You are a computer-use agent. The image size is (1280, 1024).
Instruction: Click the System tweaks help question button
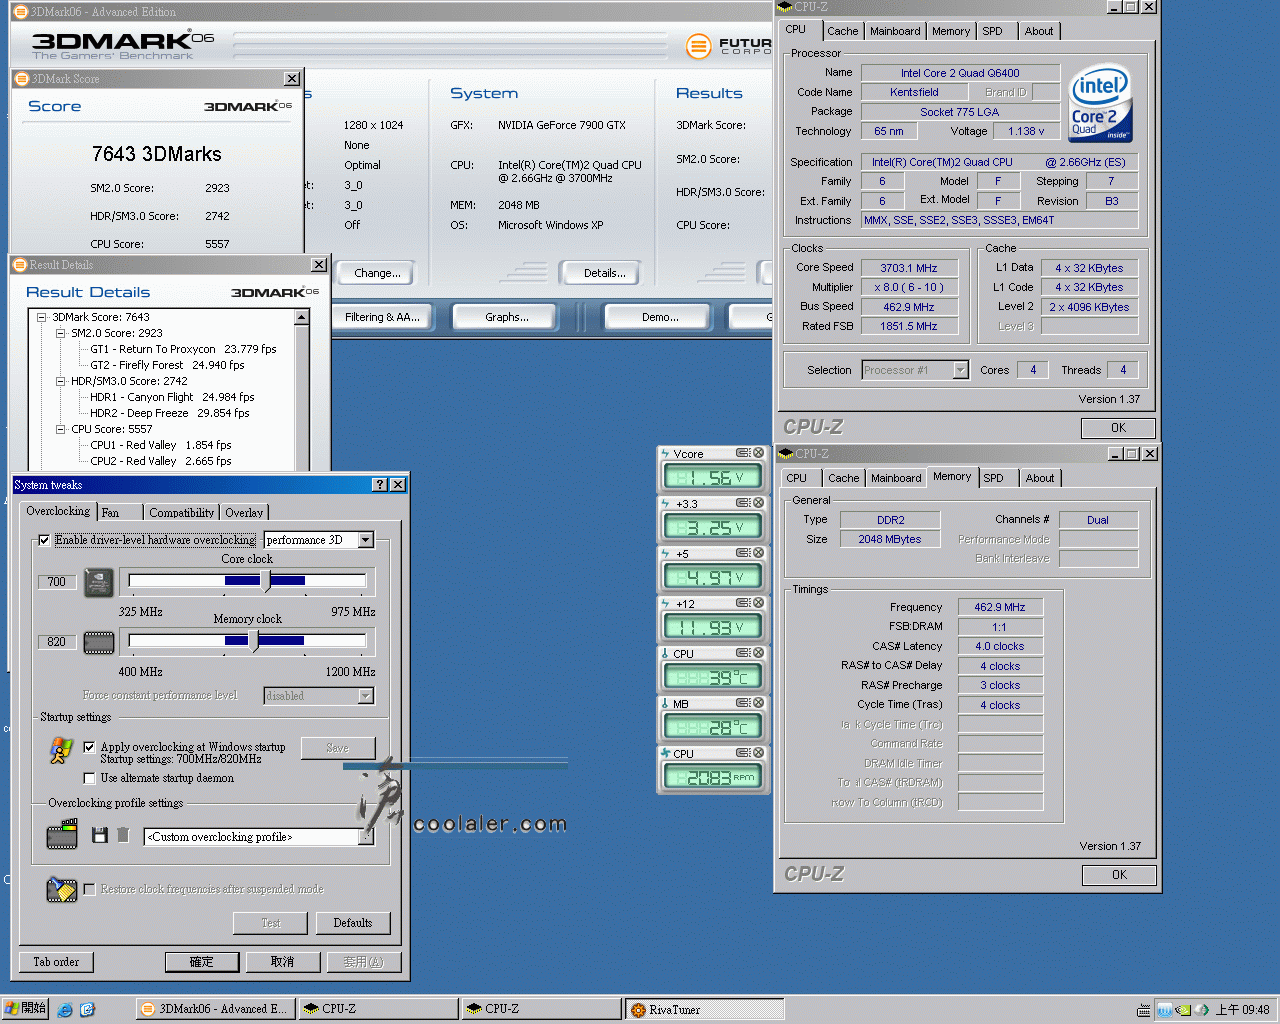coord(380,484)
